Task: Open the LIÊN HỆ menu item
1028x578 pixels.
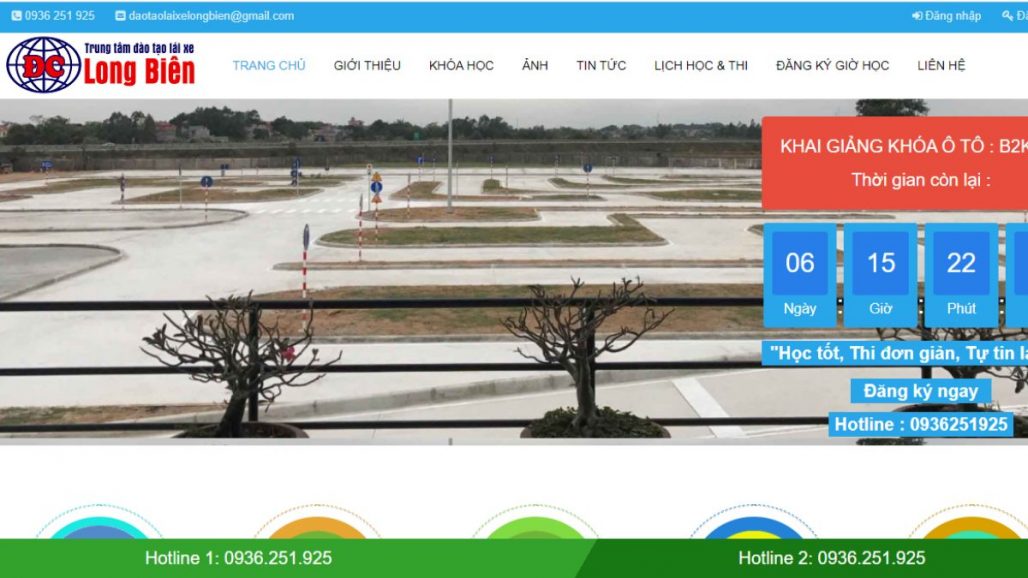Action: point(941,66)
